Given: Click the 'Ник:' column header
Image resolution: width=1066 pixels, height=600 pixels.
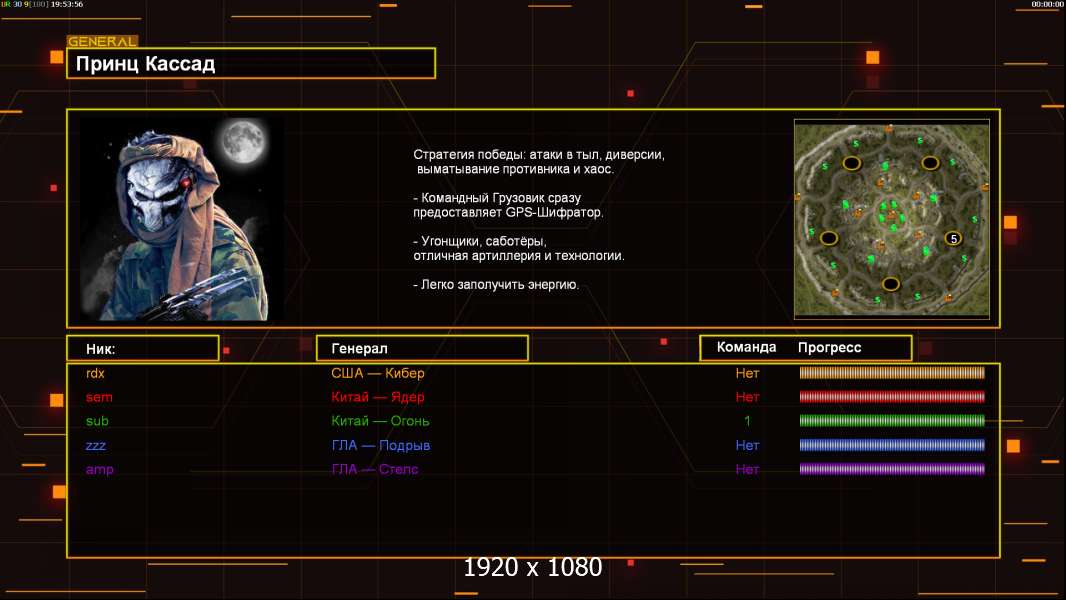Looking at the screenshot, I should [x=143, y=349].
